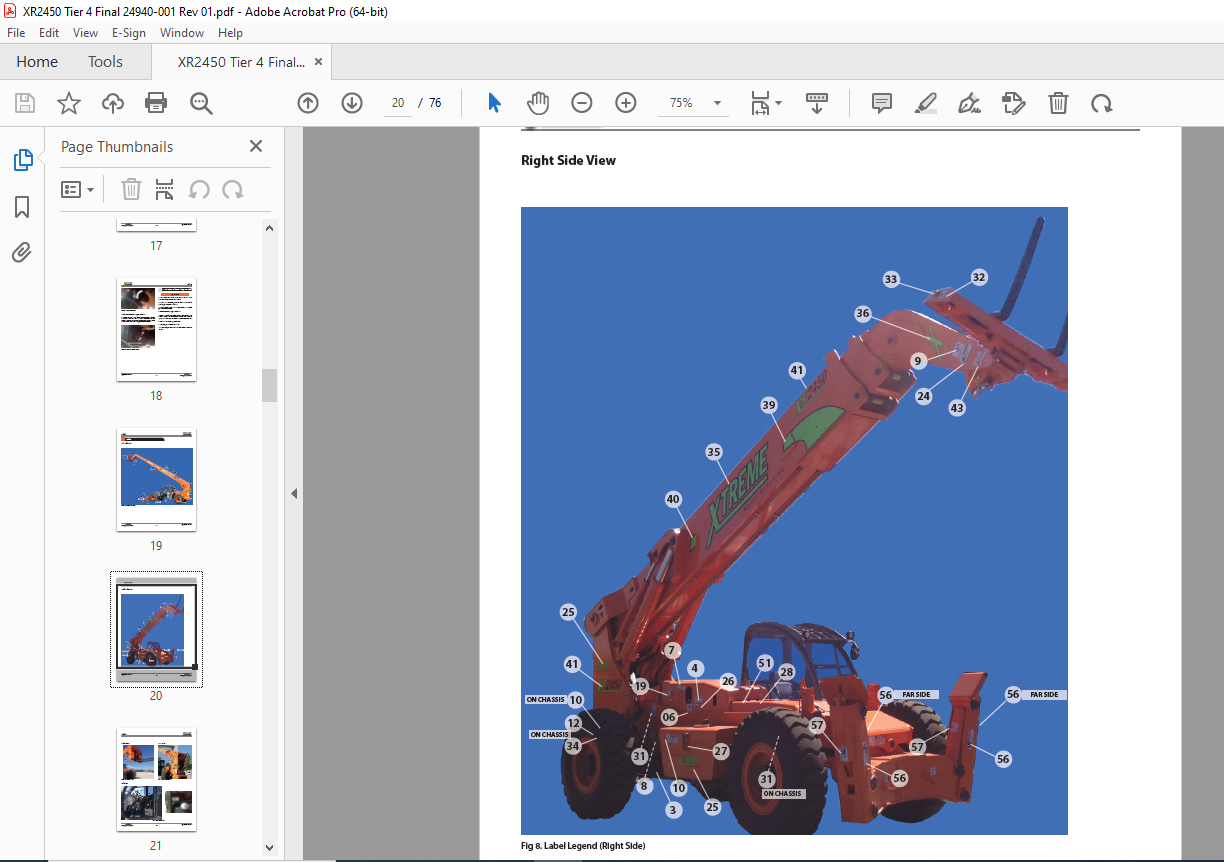Click the "Right Side View" heading
1224x862 pixels.
coord(568,160)
